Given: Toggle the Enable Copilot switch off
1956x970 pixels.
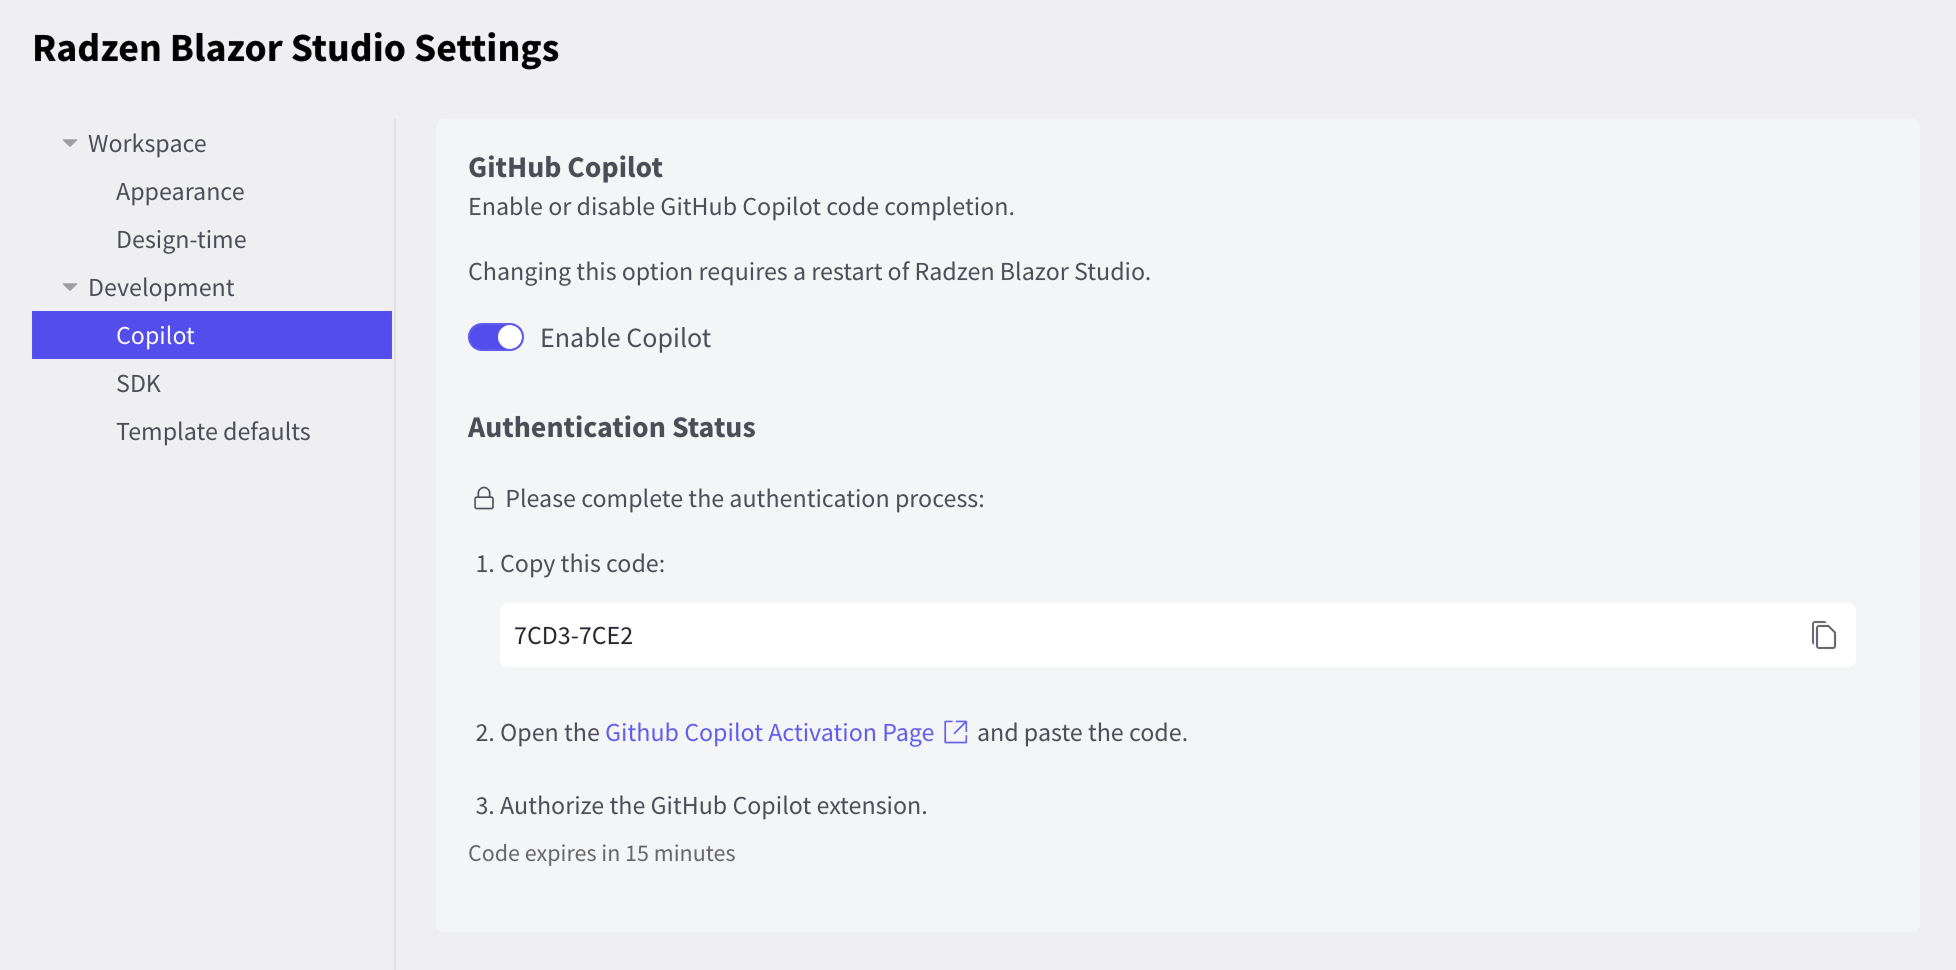Looking at the screenshot, I should click(496, 337).
